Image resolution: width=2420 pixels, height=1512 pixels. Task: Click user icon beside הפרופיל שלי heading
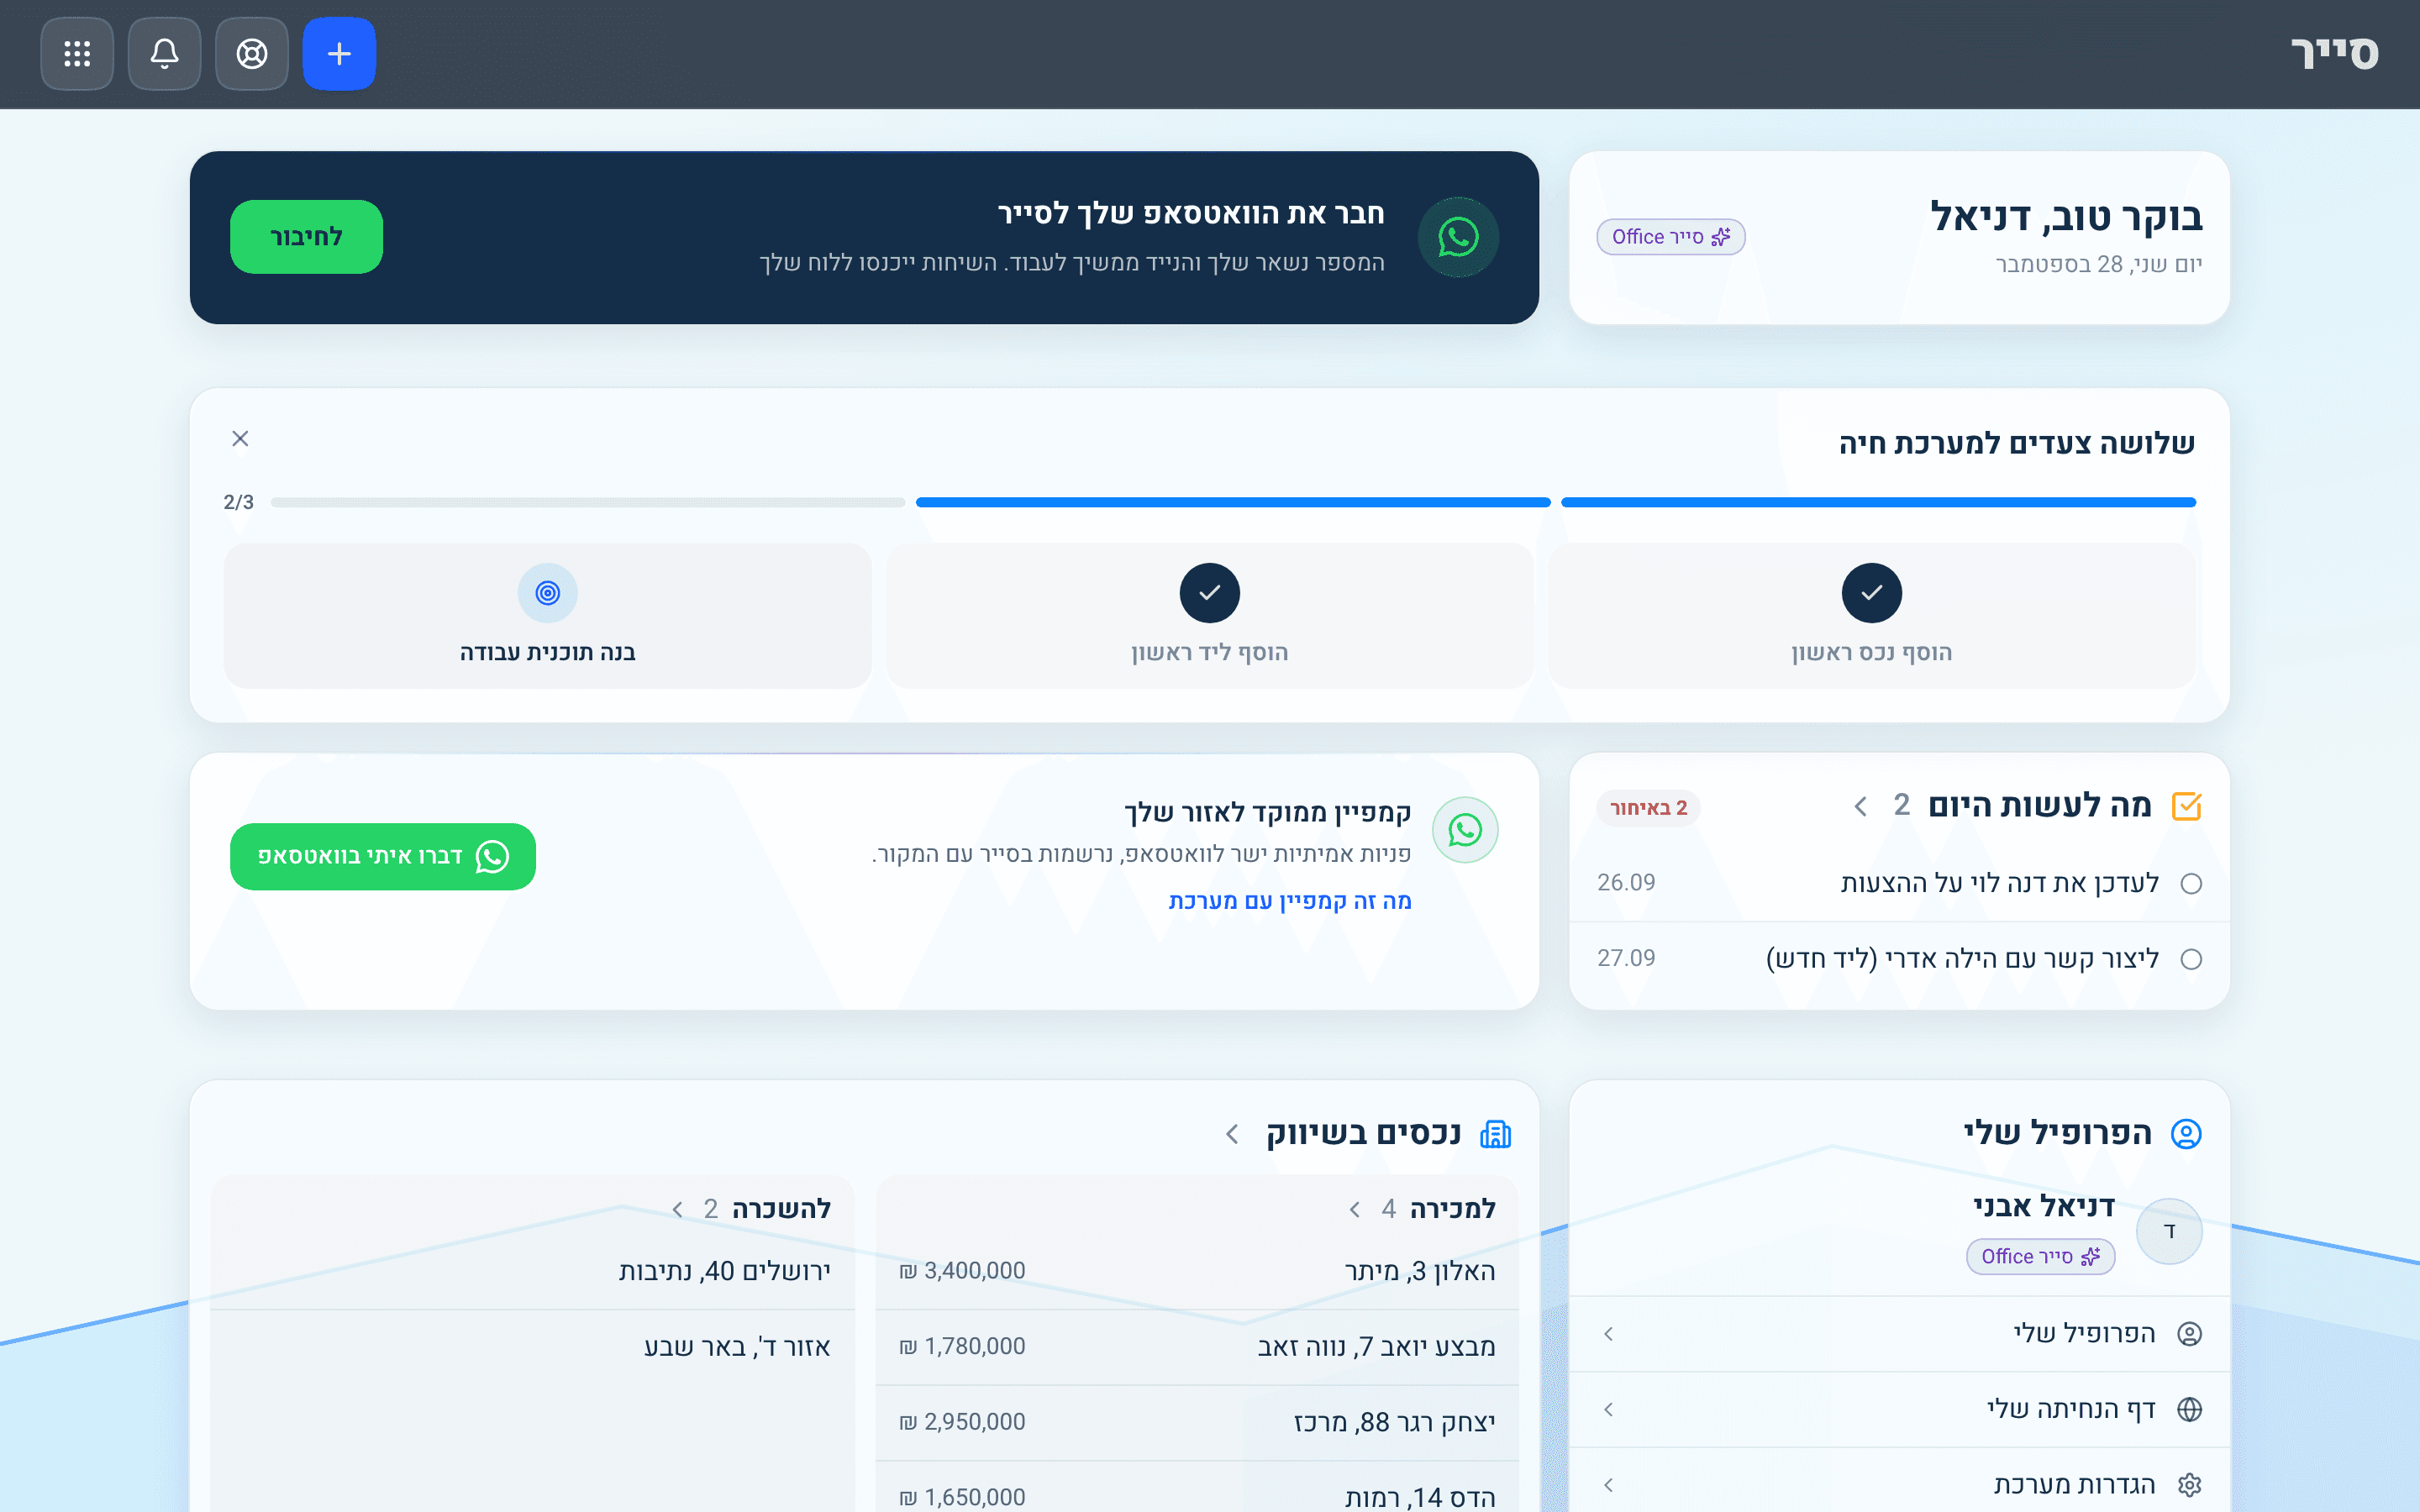coord(2186,1134)
